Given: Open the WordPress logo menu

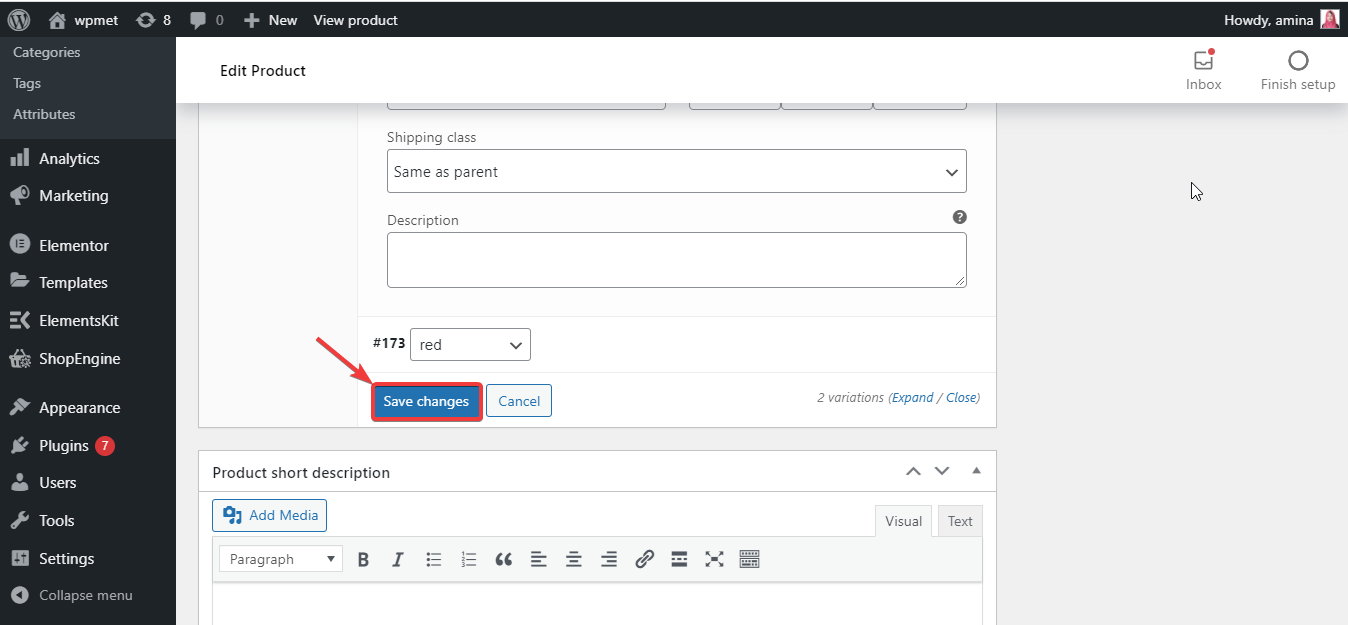Looking at the screenshot, I should [x=19, y=19].
